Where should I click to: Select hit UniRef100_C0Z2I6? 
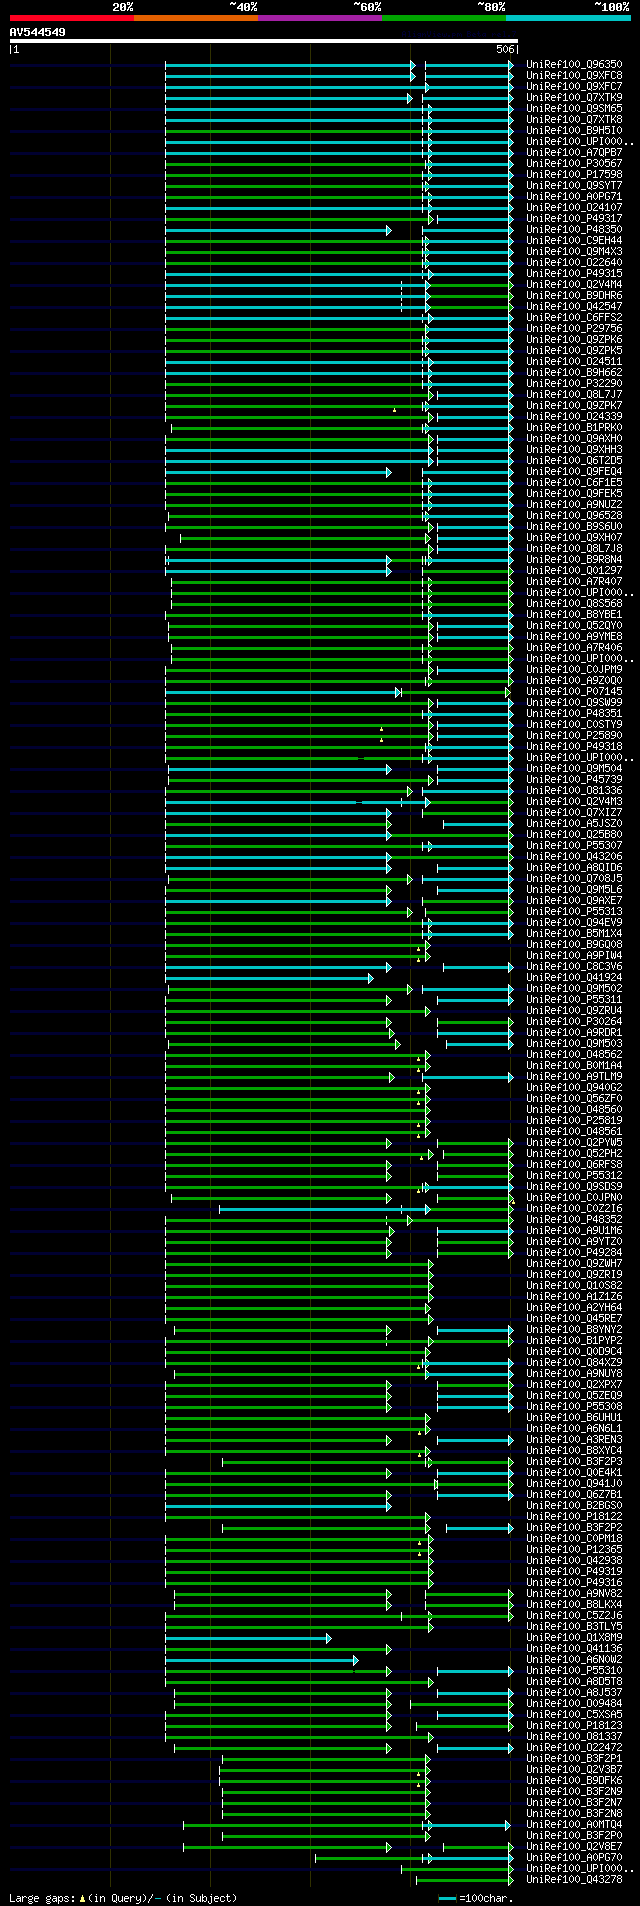[574, 1208]
